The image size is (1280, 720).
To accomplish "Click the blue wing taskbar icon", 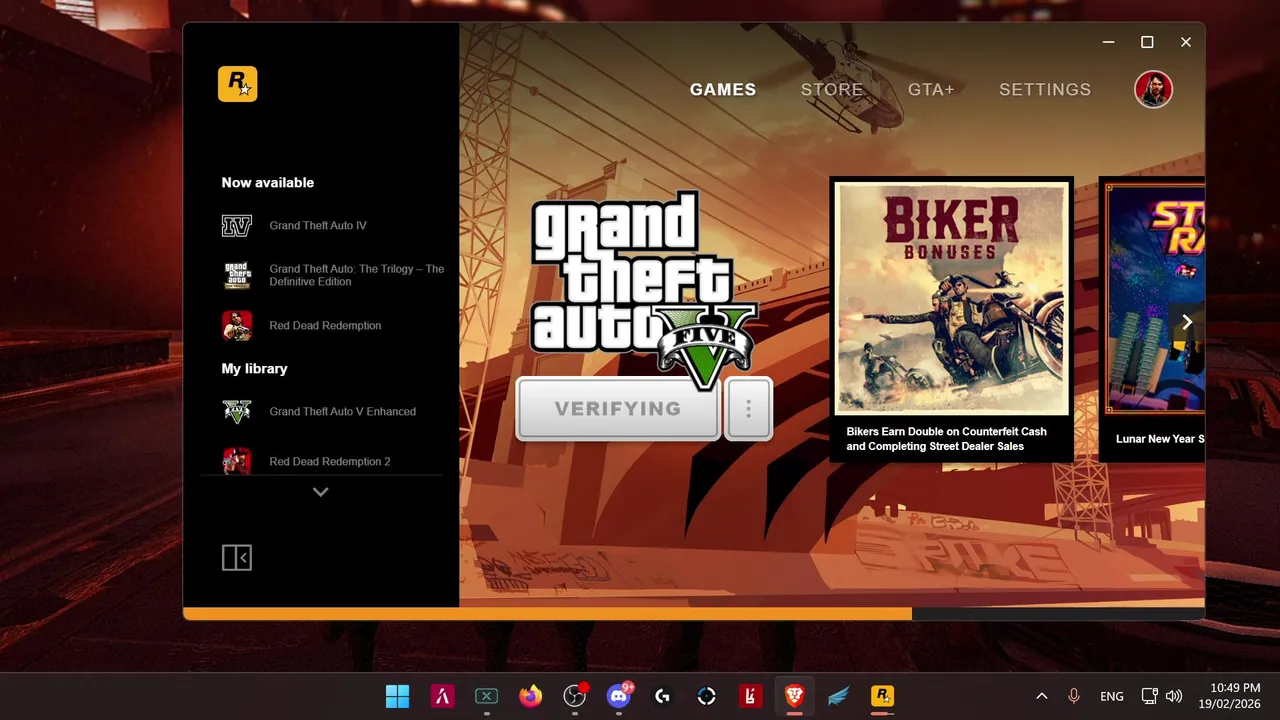I will 838,696.
